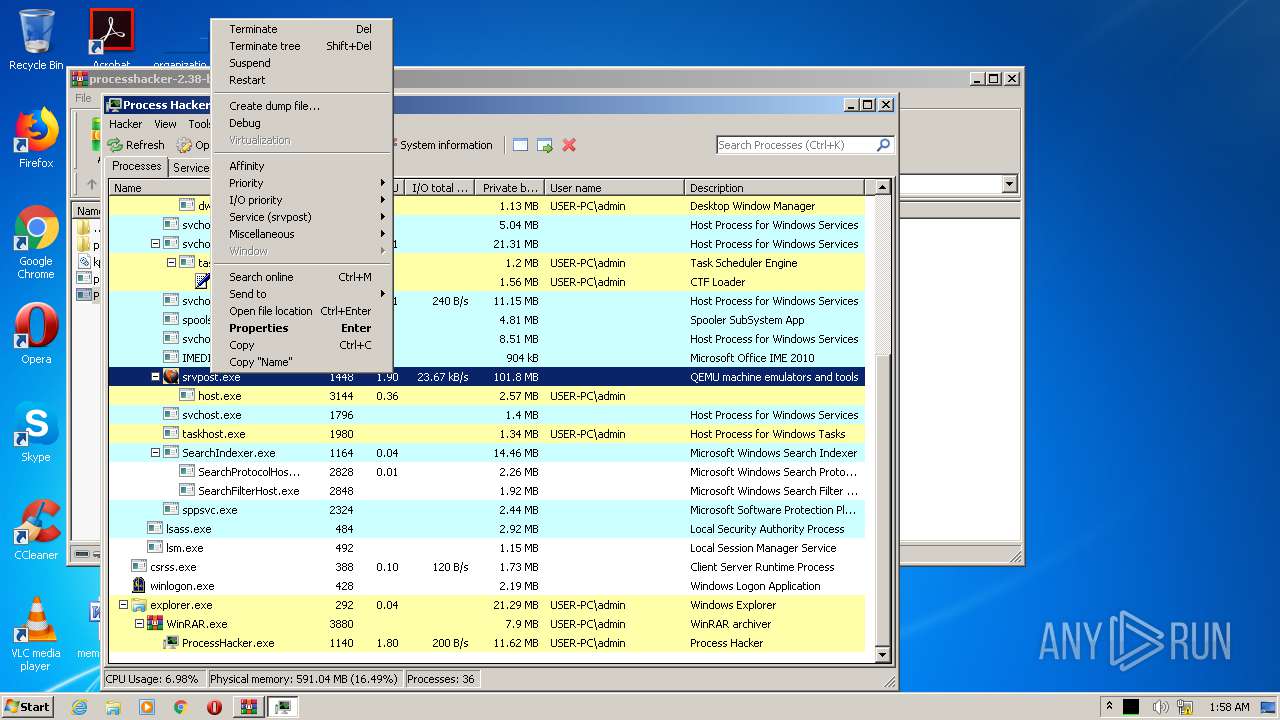Click Internet Explorer taskbar icon

coord(79,707)
